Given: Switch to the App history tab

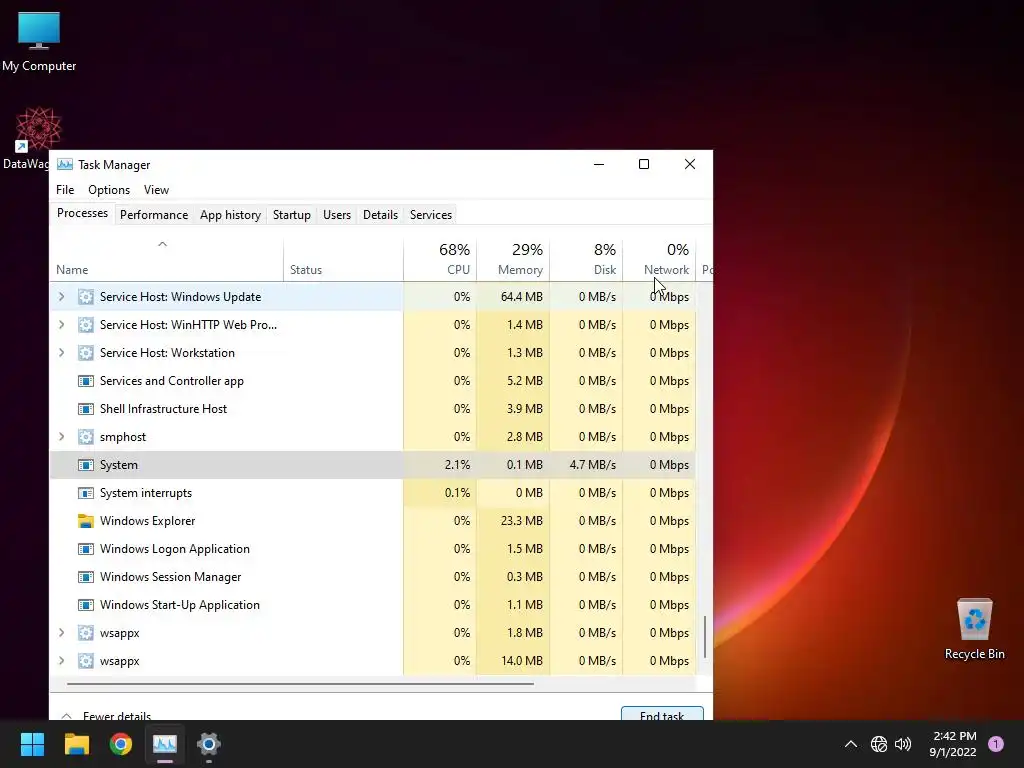Looking at the screenshot, I should (x=231, y=215).
